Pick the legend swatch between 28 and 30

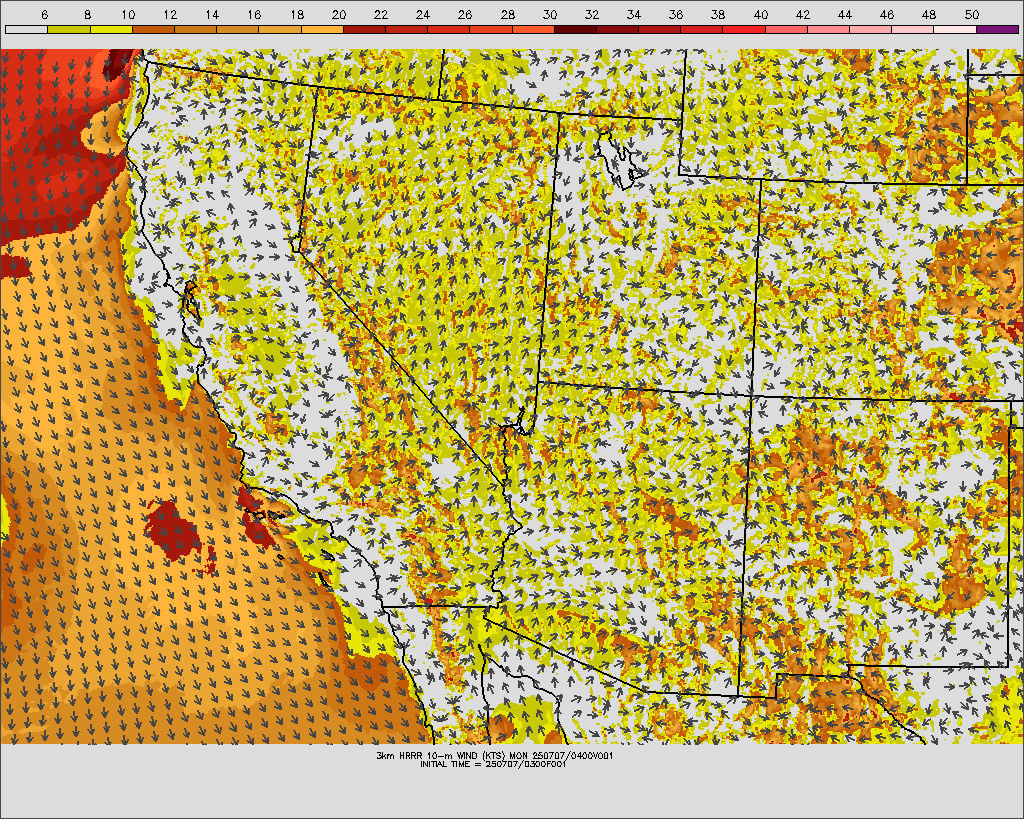pos(534,29)
